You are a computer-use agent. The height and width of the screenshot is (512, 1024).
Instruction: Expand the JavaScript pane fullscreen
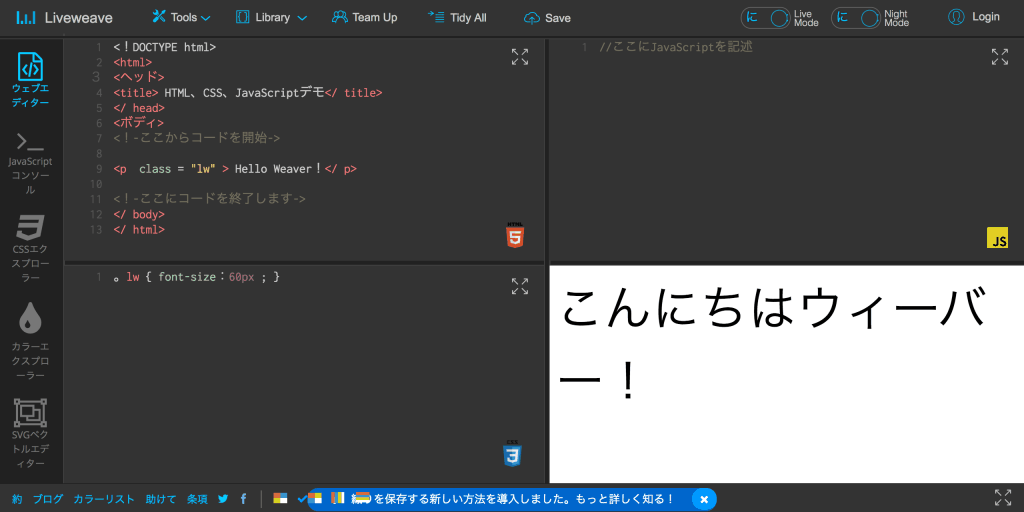click(x=999, y=57)
